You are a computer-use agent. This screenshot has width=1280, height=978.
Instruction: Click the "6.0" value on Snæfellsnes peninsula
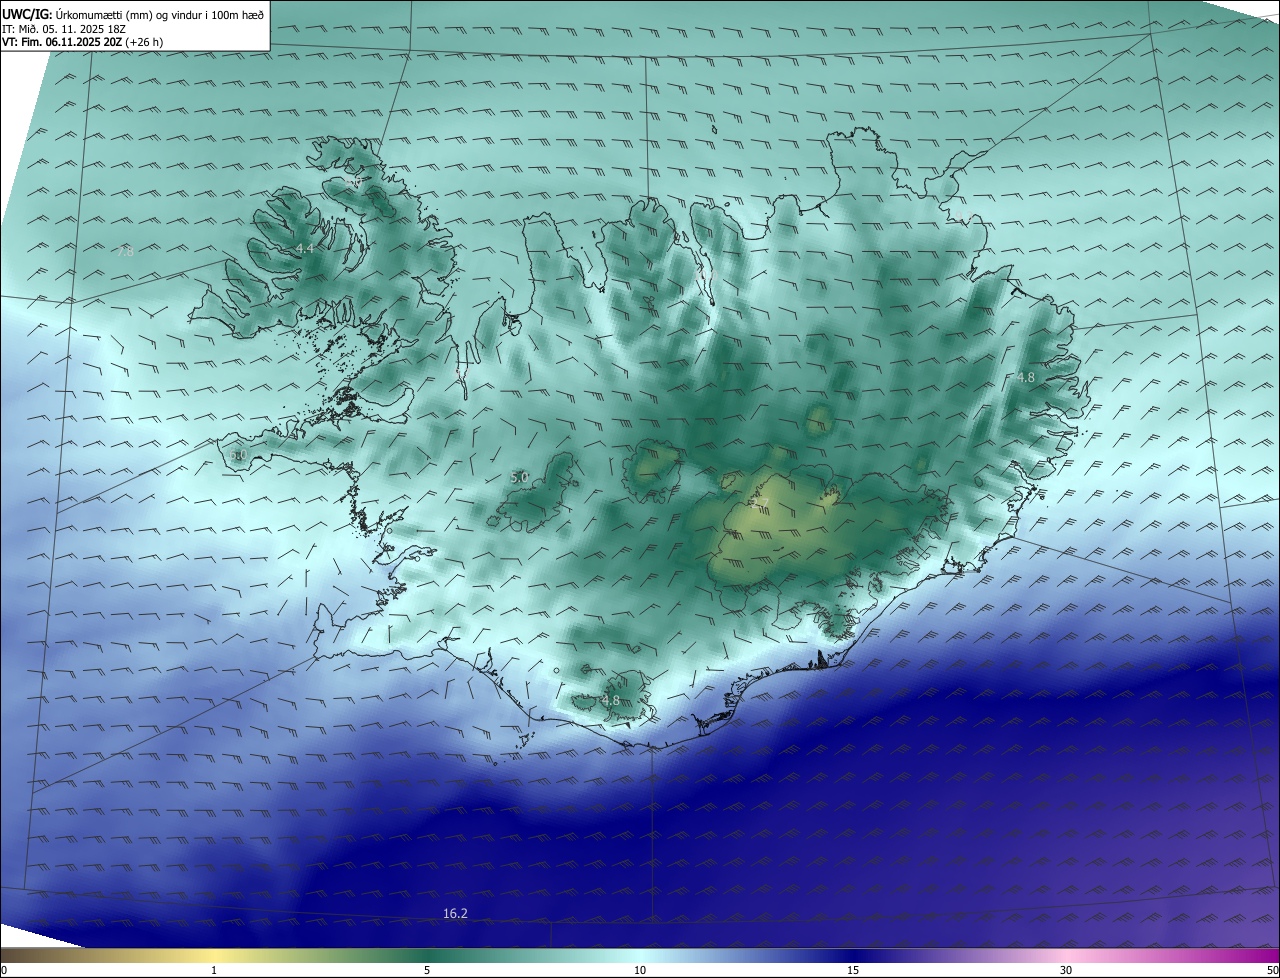[238, 455]
